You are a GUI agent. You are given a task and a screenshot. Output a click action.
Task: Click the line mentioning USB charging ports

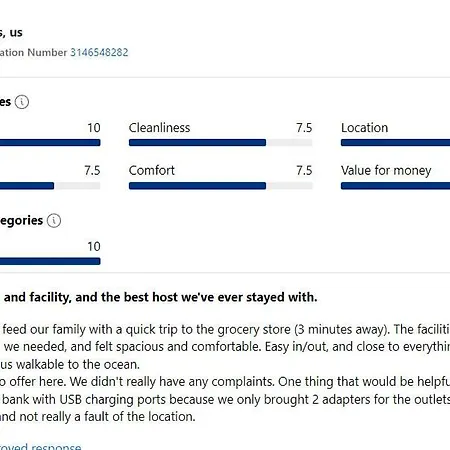225,399
